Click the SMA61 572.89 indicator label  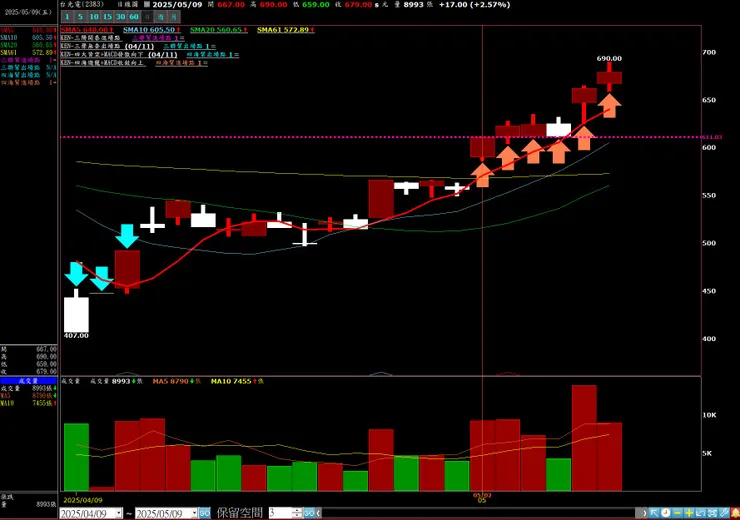(286, 30)
